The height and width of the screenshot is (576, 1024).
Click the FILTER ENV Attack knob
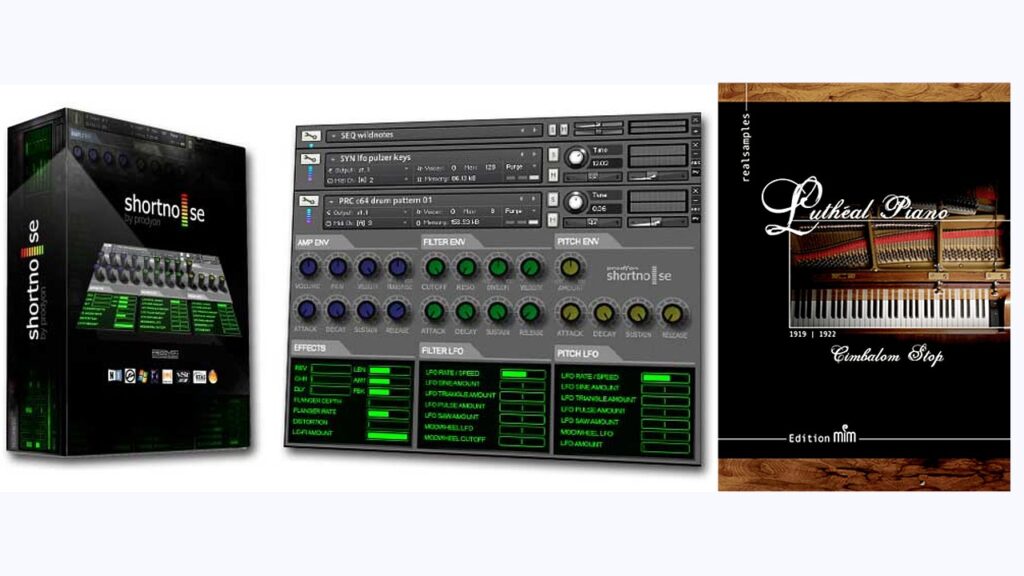[434, 311]
